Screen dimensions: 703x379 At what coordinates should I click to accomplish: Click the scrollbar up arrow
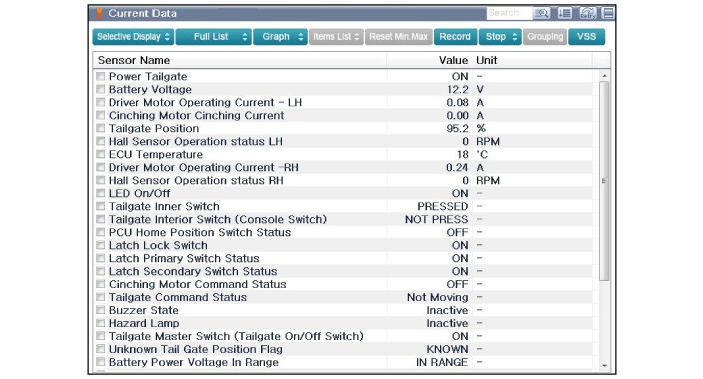point(604,76)
